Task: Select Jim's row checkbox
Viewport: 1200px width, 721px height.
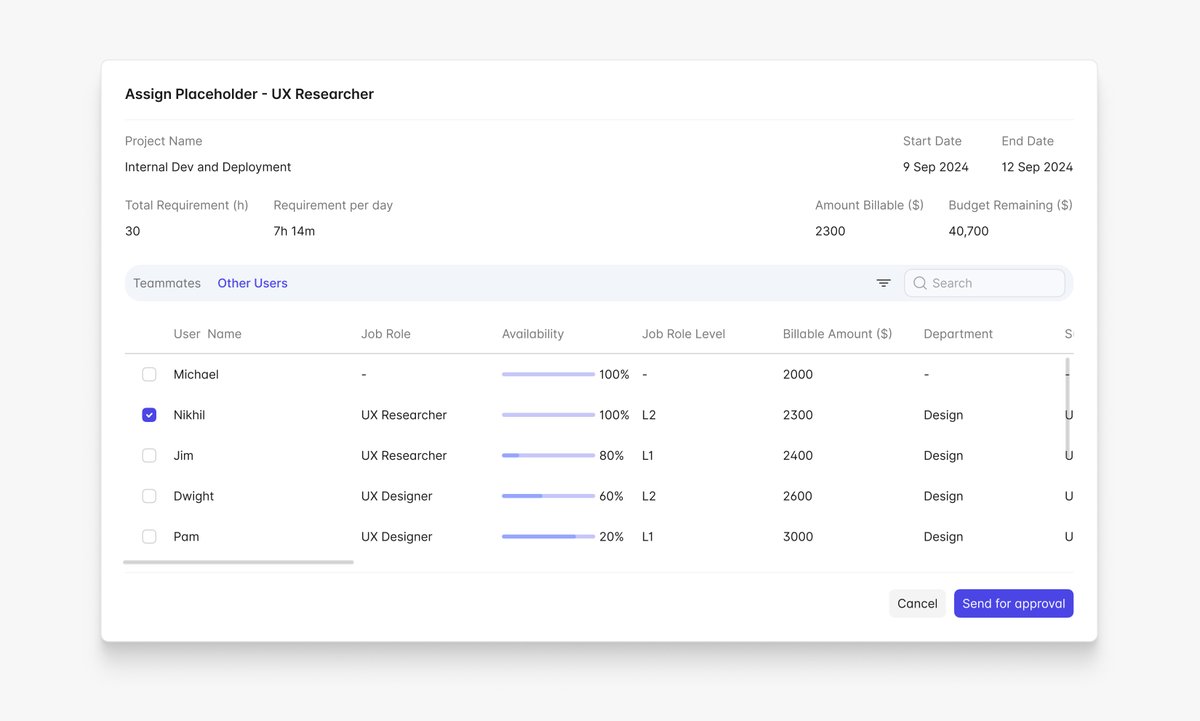Action: point(149,455)
